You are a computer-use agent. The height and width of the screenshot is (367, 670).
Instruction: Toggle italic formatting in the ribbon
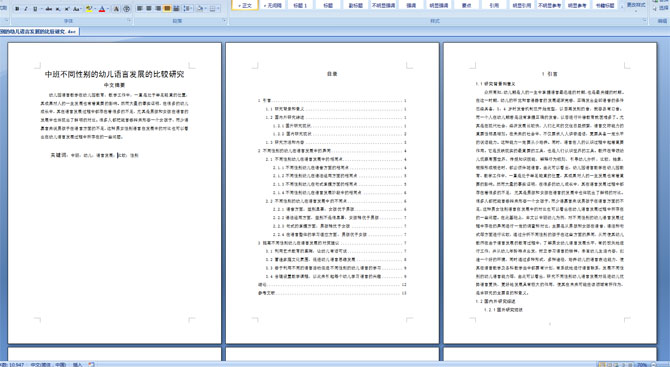point(26,9)
